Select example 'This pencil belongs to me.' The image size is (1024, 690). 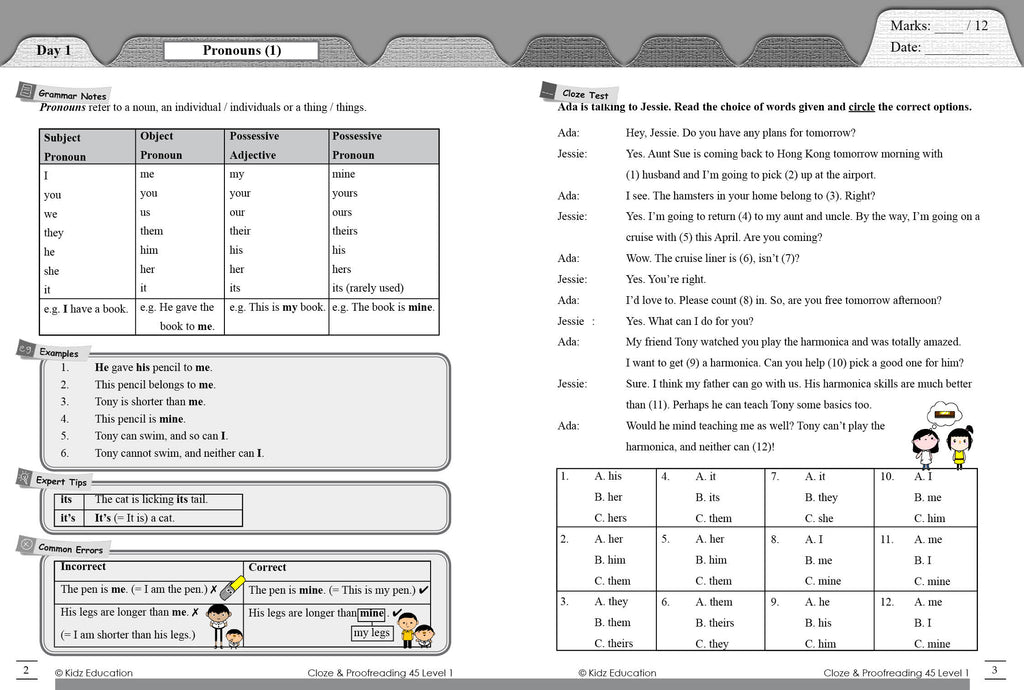tap(155, 384)
